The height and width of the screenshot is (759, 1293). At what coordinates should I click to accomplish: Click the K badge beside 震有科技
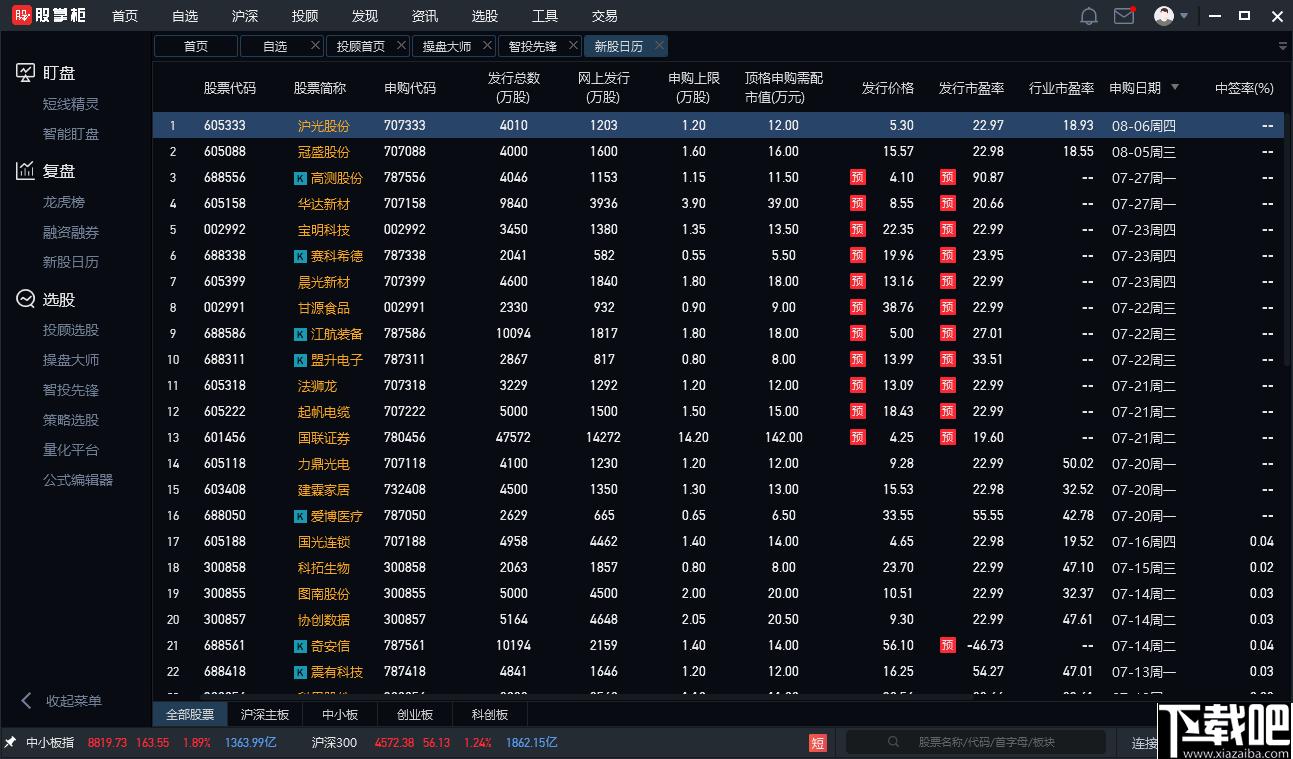[x=300, y=672]
